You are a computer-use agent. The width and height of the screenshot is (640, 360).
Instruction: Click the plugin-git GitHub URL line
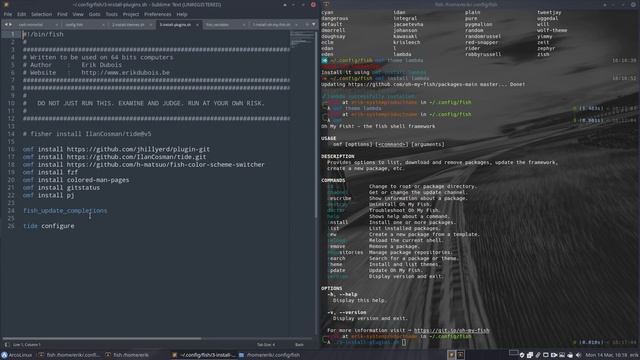pos(116,149)
